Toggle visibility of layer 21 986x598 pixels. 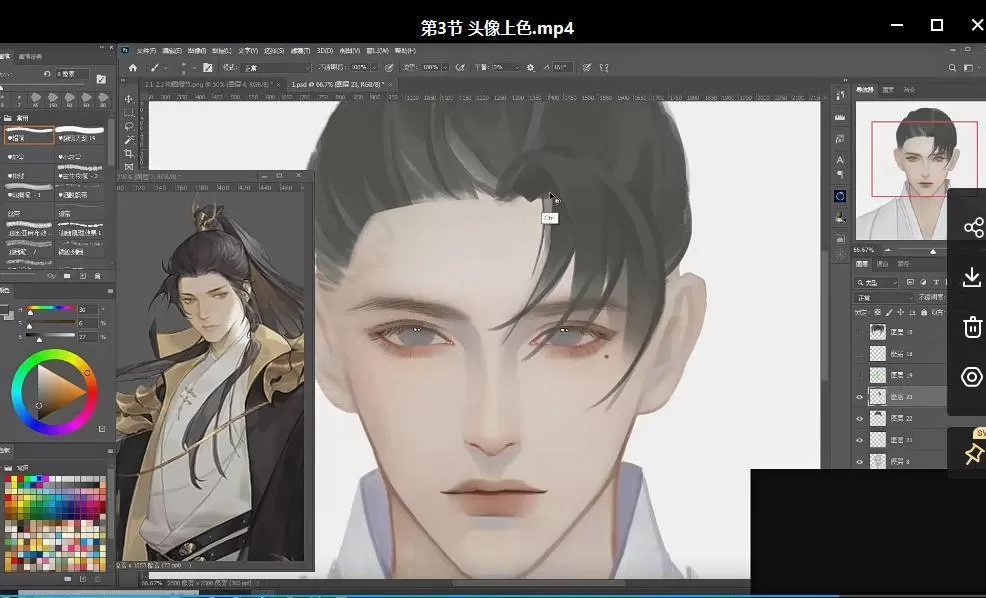859,440
